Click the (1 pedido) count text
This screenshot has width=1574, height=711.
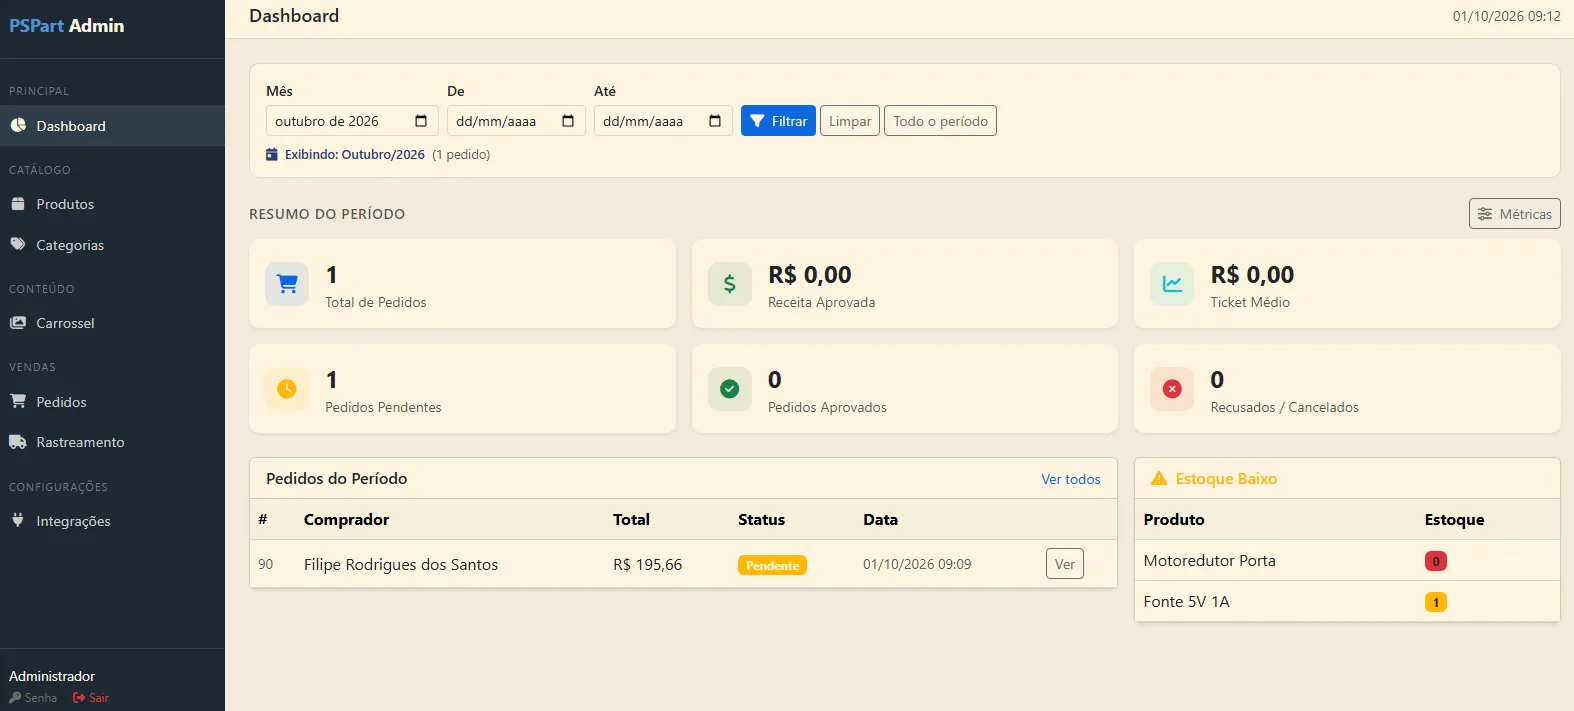tap(461, 155)
